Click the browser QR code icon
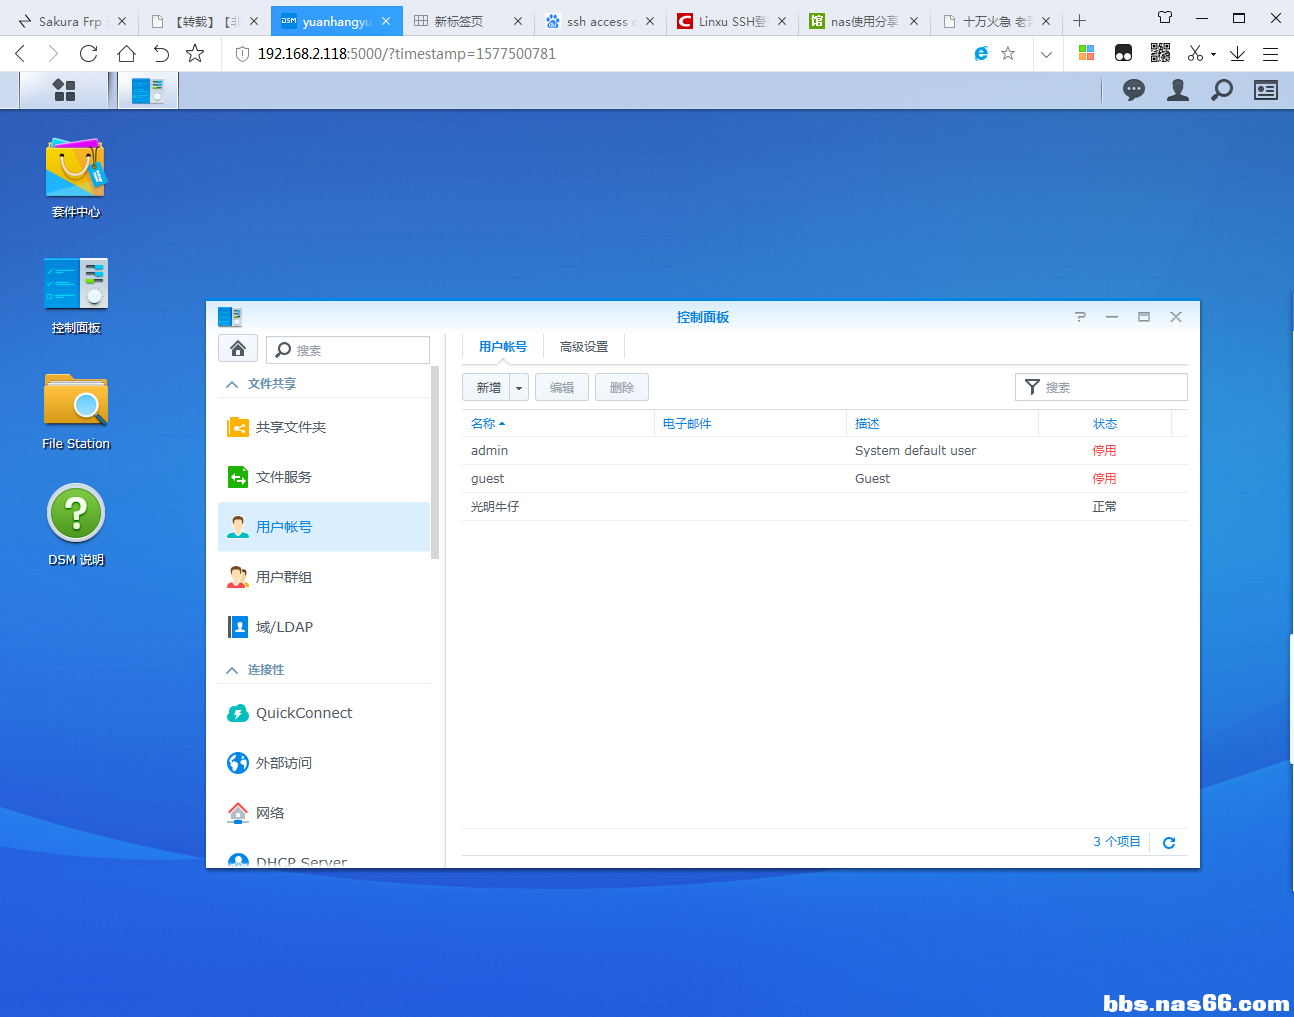The image size is (1294, 1017). click(1160, 54)
